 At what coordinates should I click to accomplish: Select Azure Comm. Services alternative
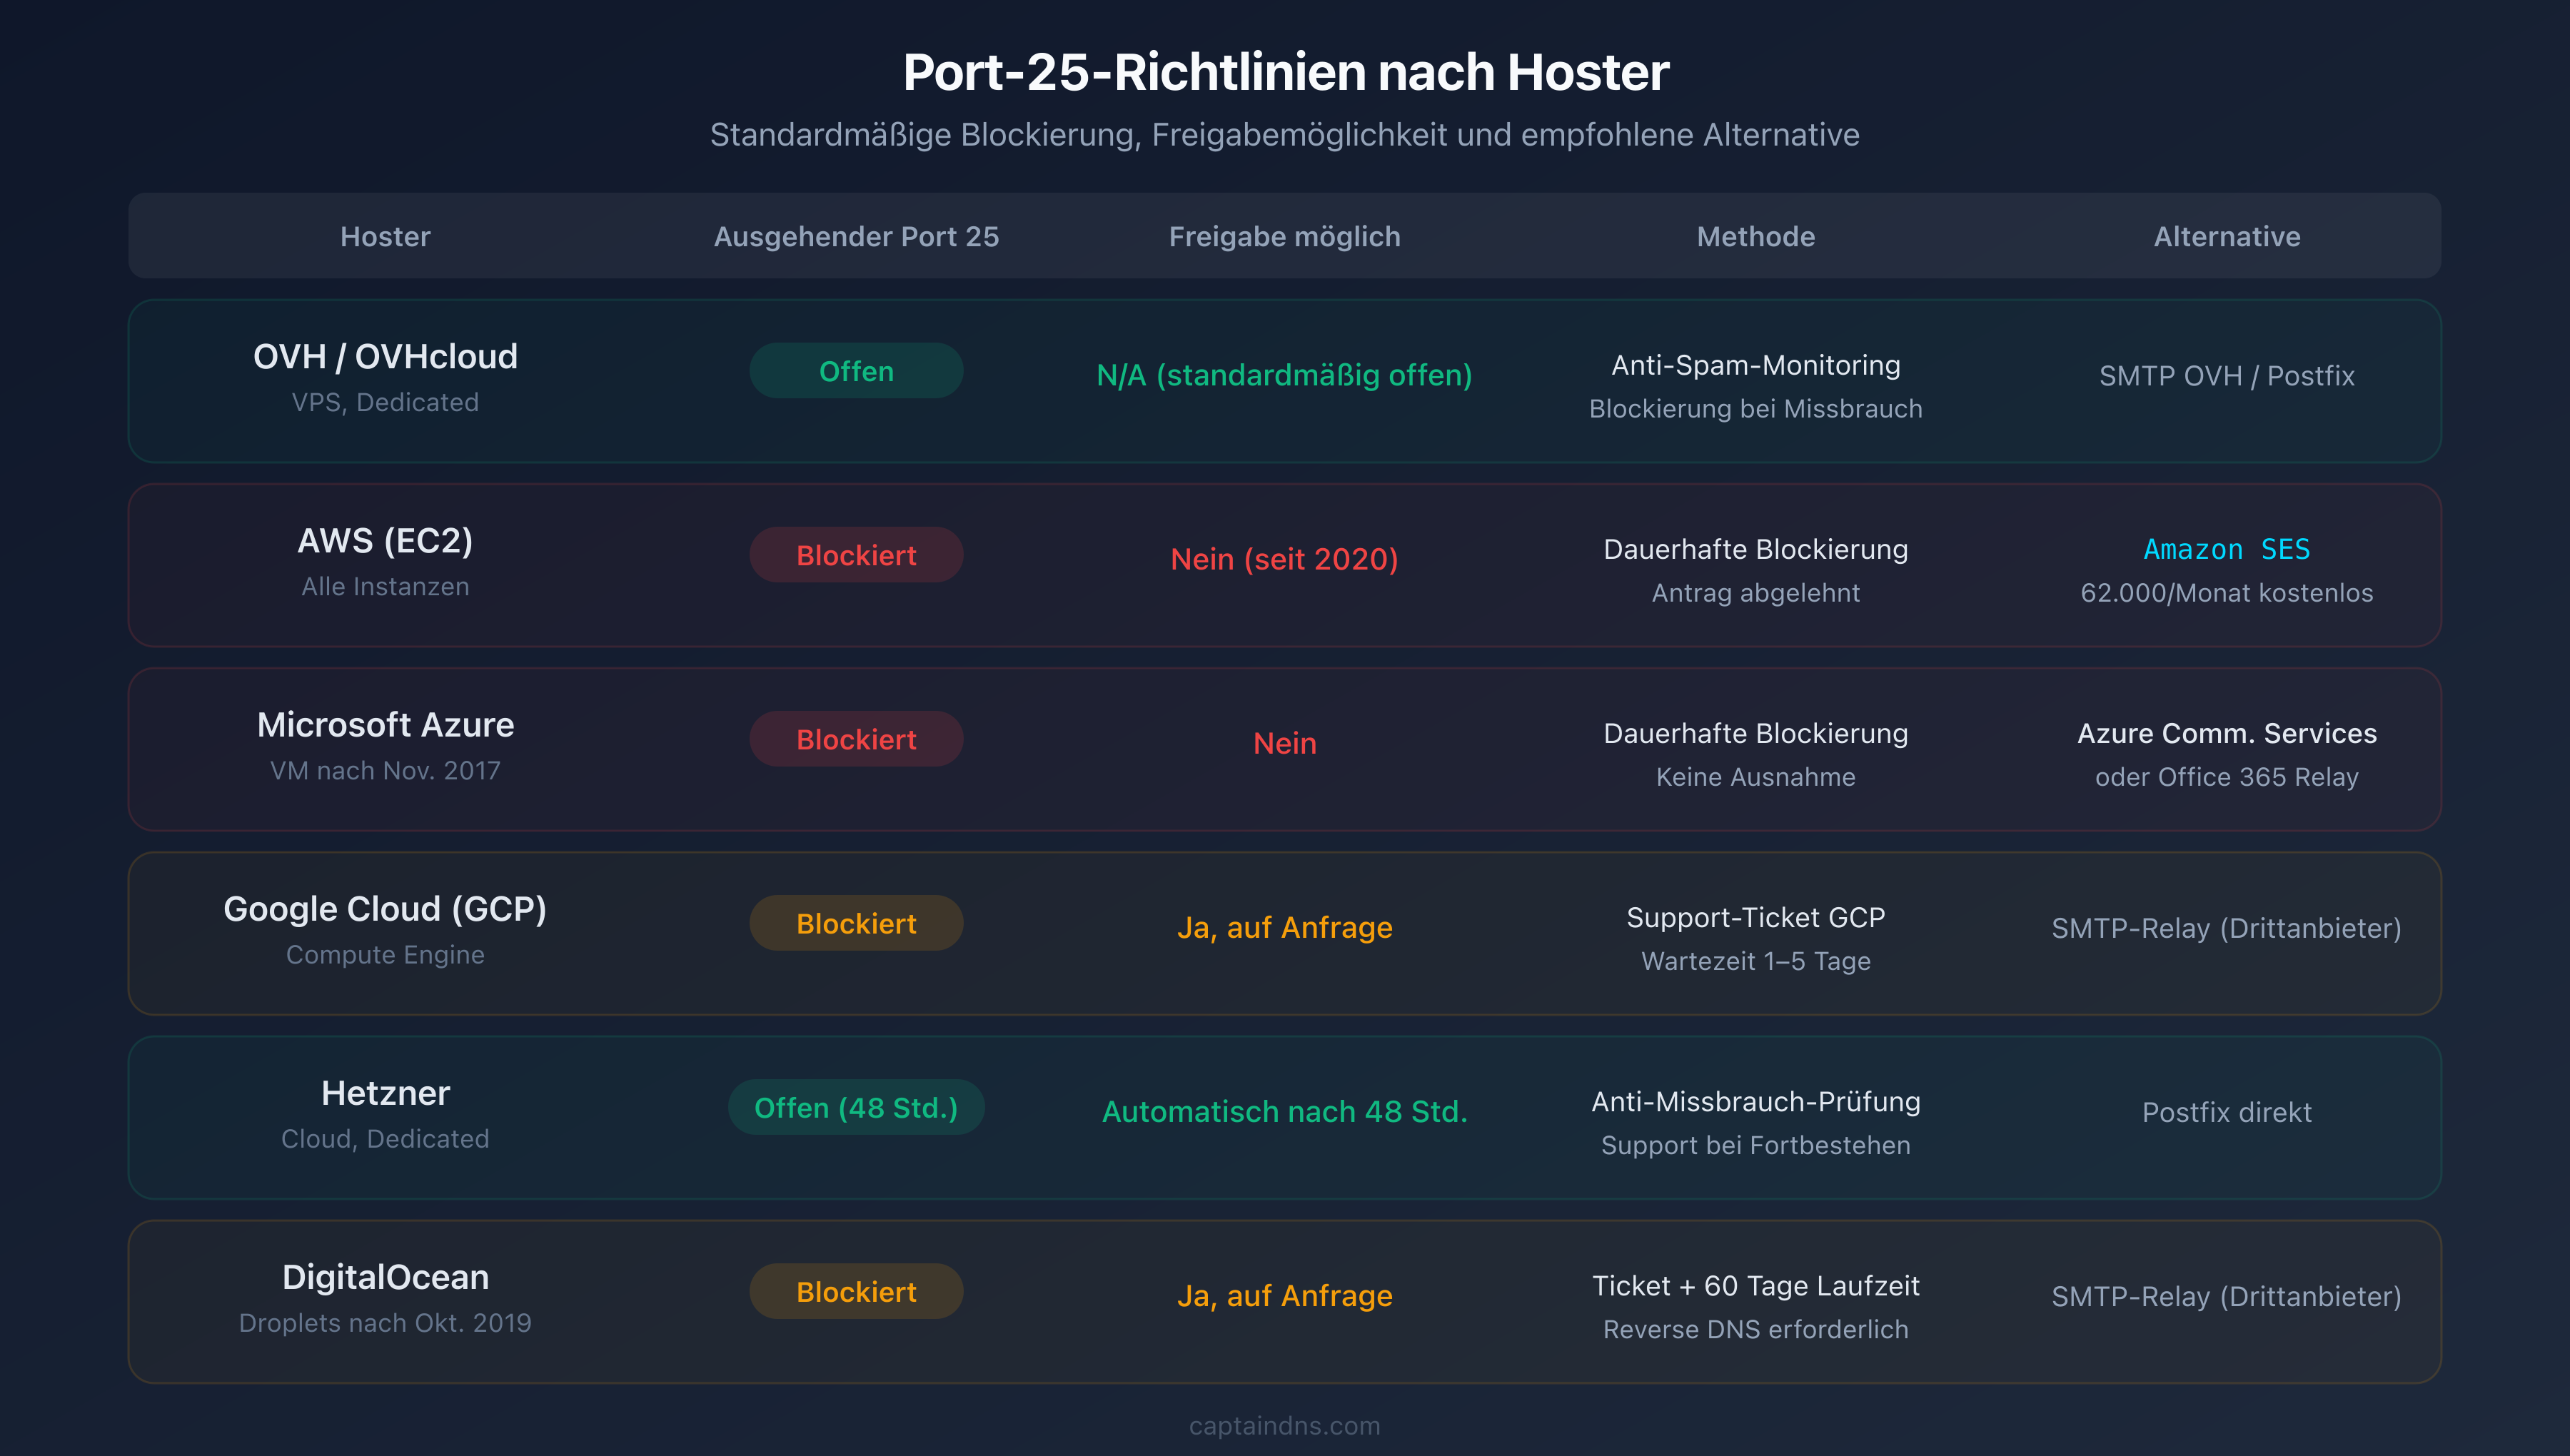[2226, 733]
